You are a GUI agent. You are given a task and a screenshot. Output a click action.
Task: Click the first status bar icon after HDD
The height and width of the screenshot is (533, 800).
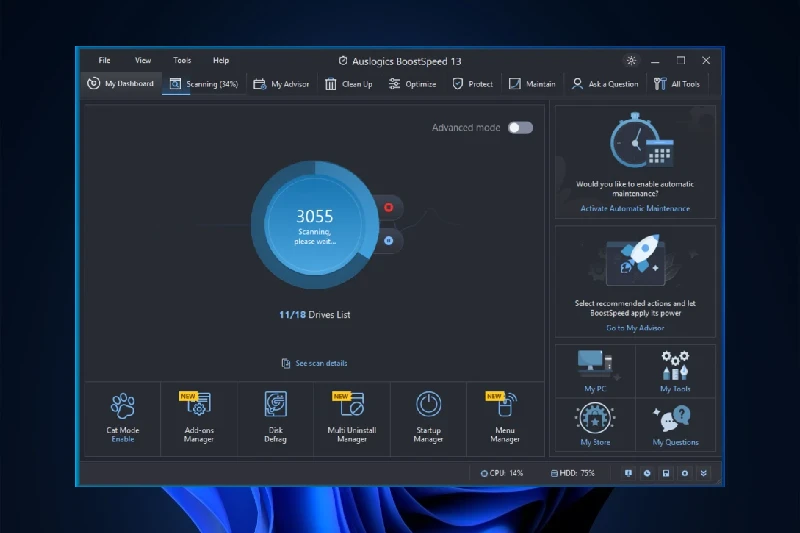628,473
